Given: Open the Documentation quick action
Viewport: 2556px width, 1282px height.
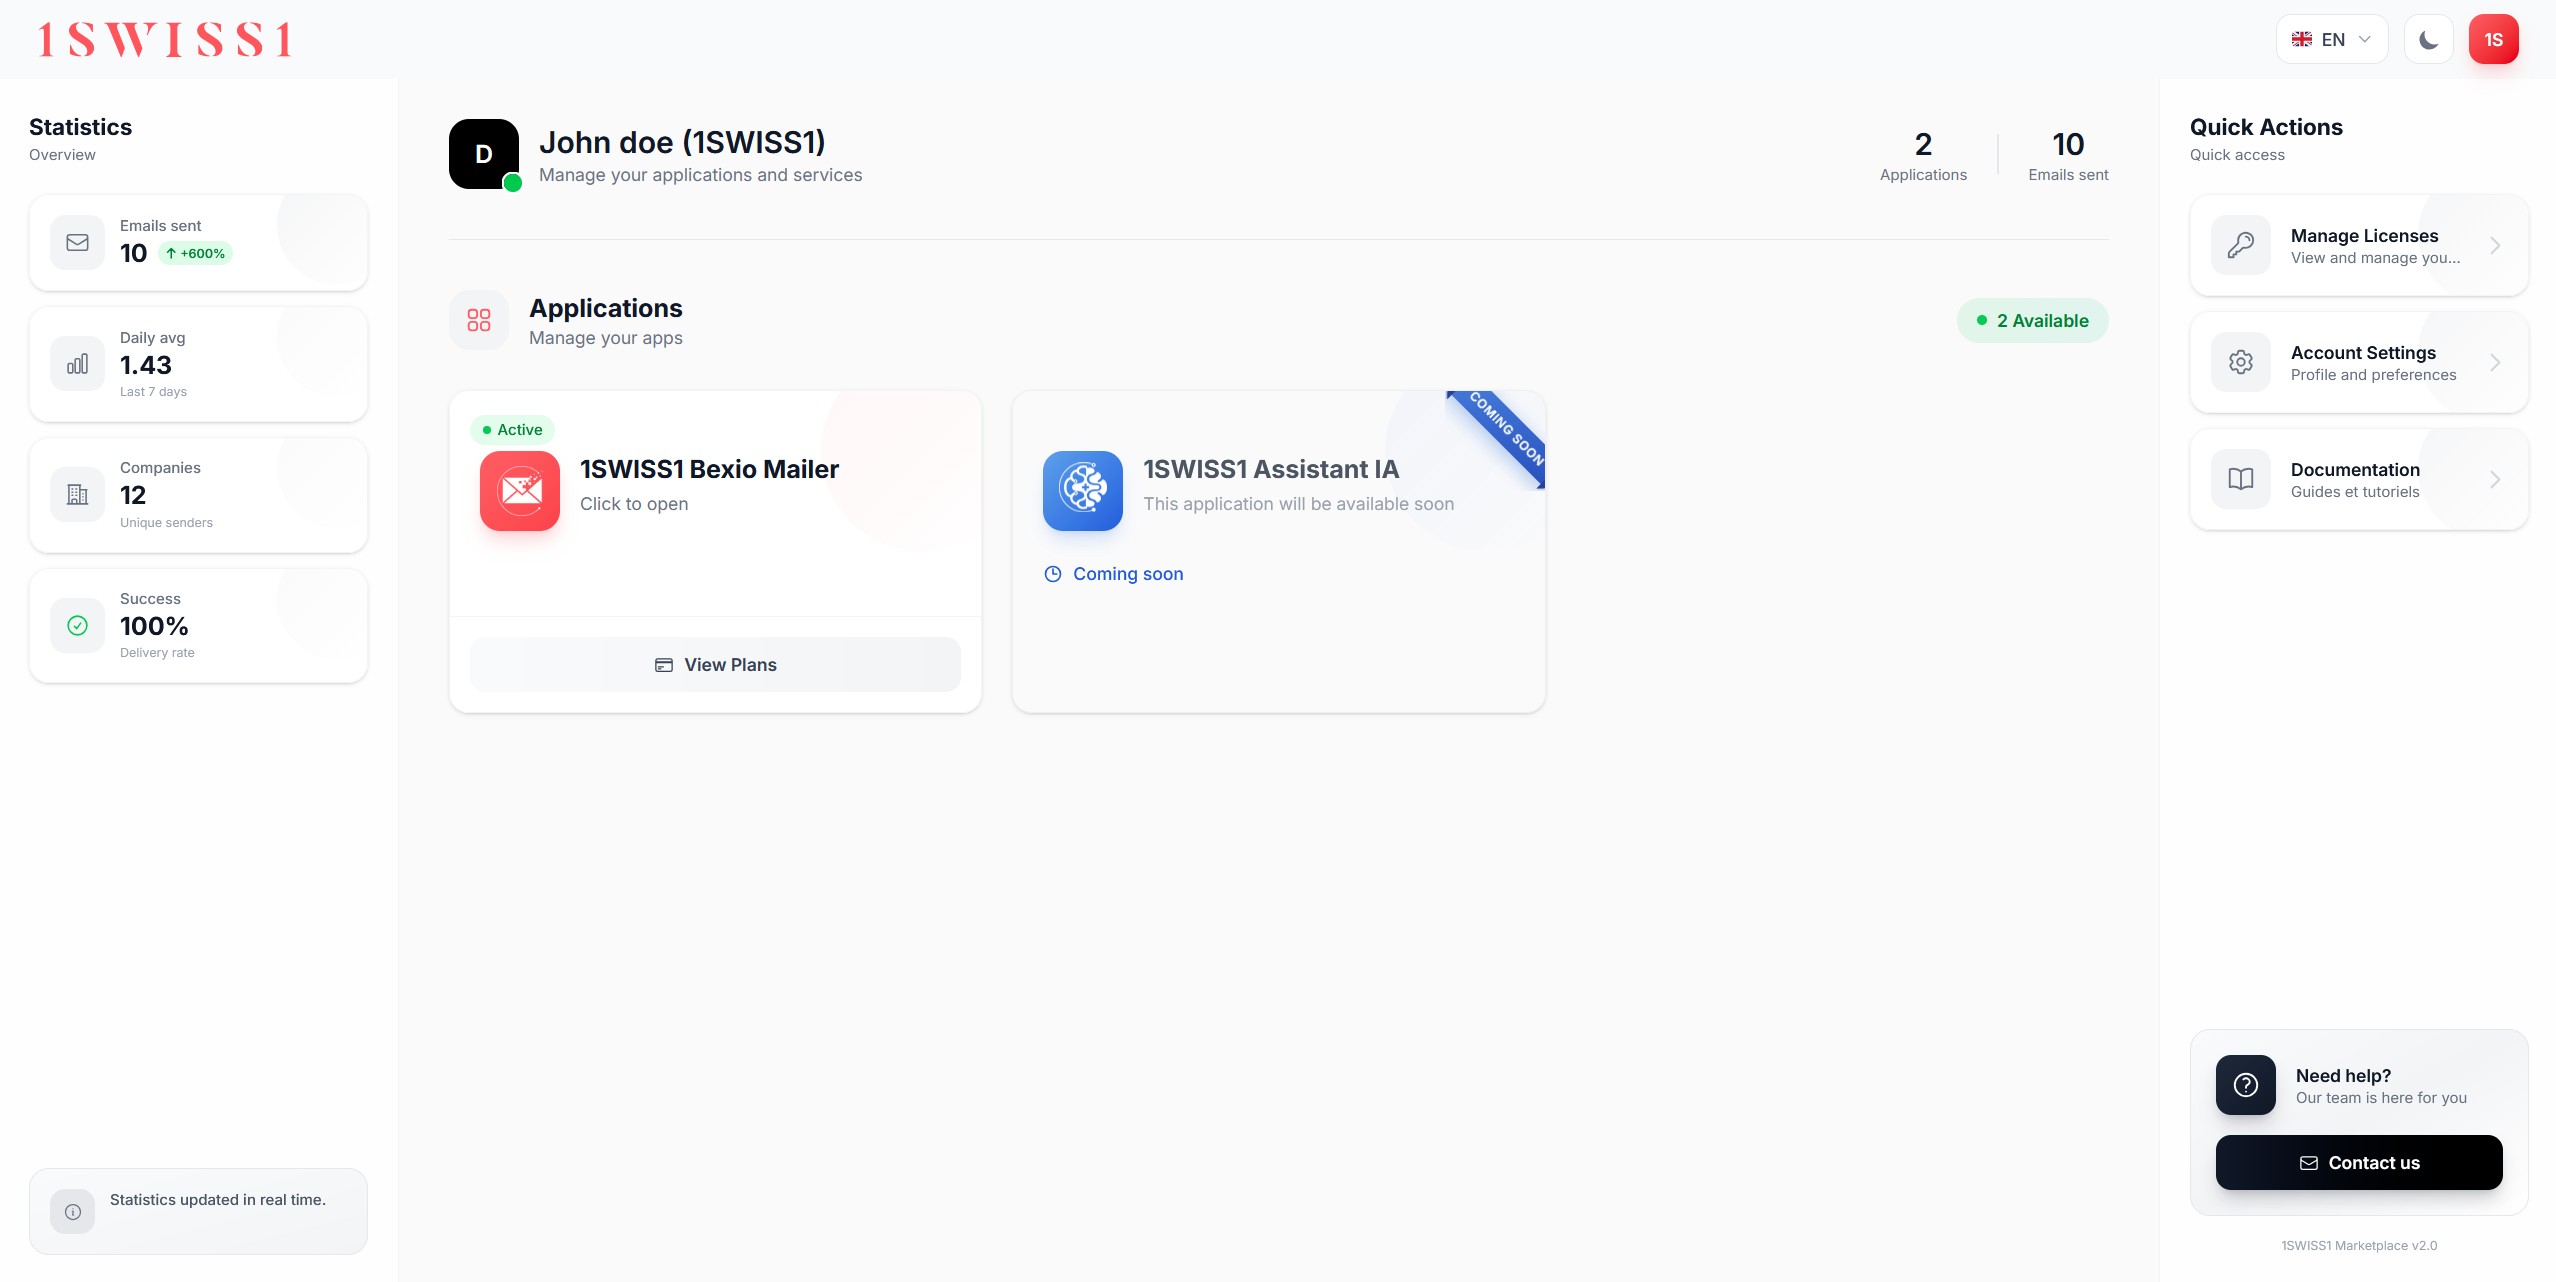Looking at the screenshot, I should 2359,479.
